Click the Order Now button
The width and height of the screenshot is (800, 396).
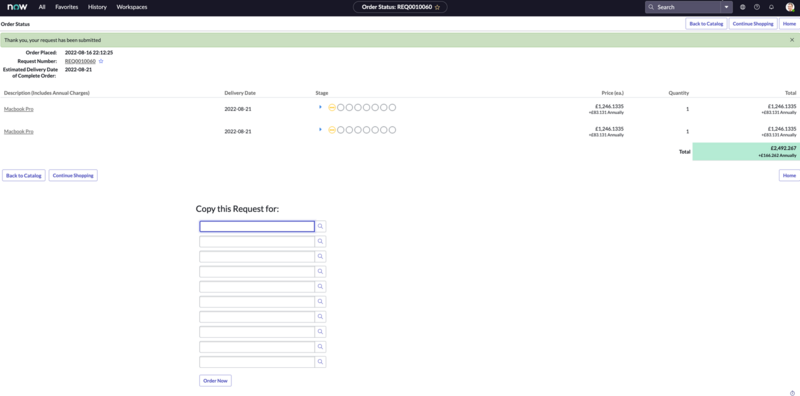pyautogui.click(x=215, y=381)
